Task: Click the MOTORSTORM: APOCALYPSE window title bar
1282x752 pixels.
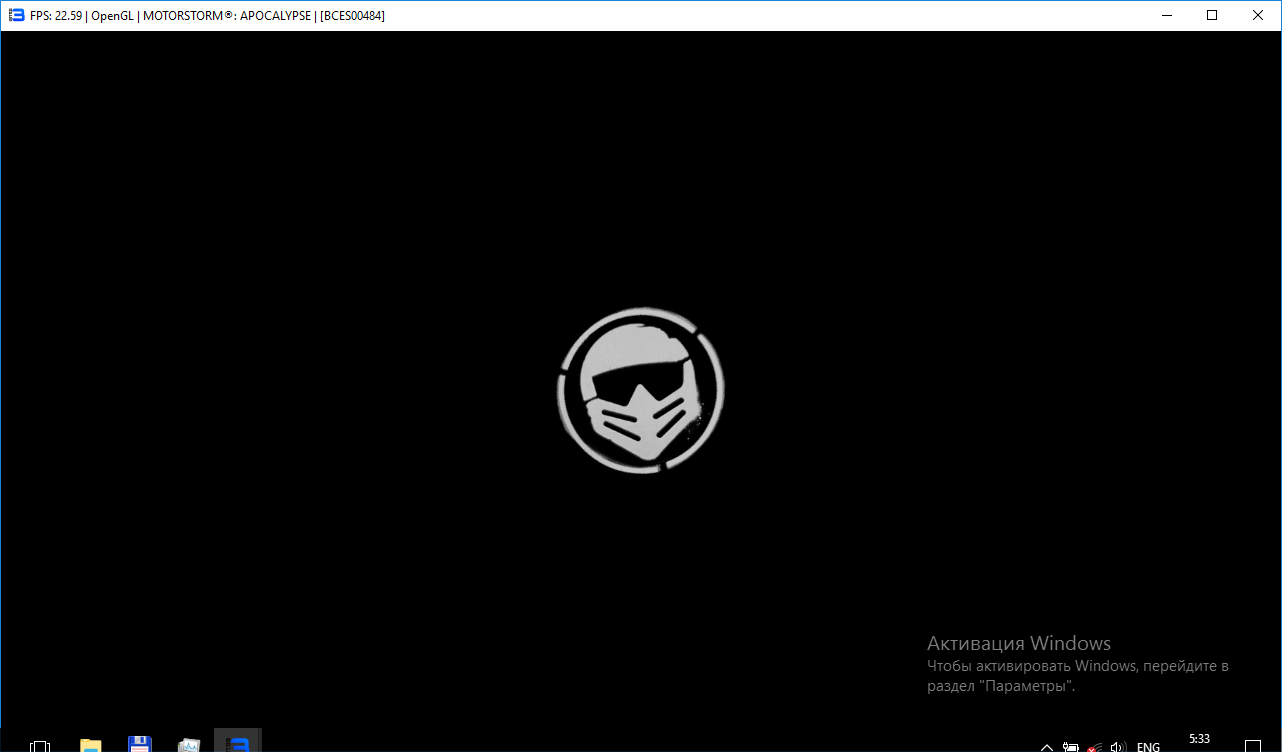Action: point(700,15)
